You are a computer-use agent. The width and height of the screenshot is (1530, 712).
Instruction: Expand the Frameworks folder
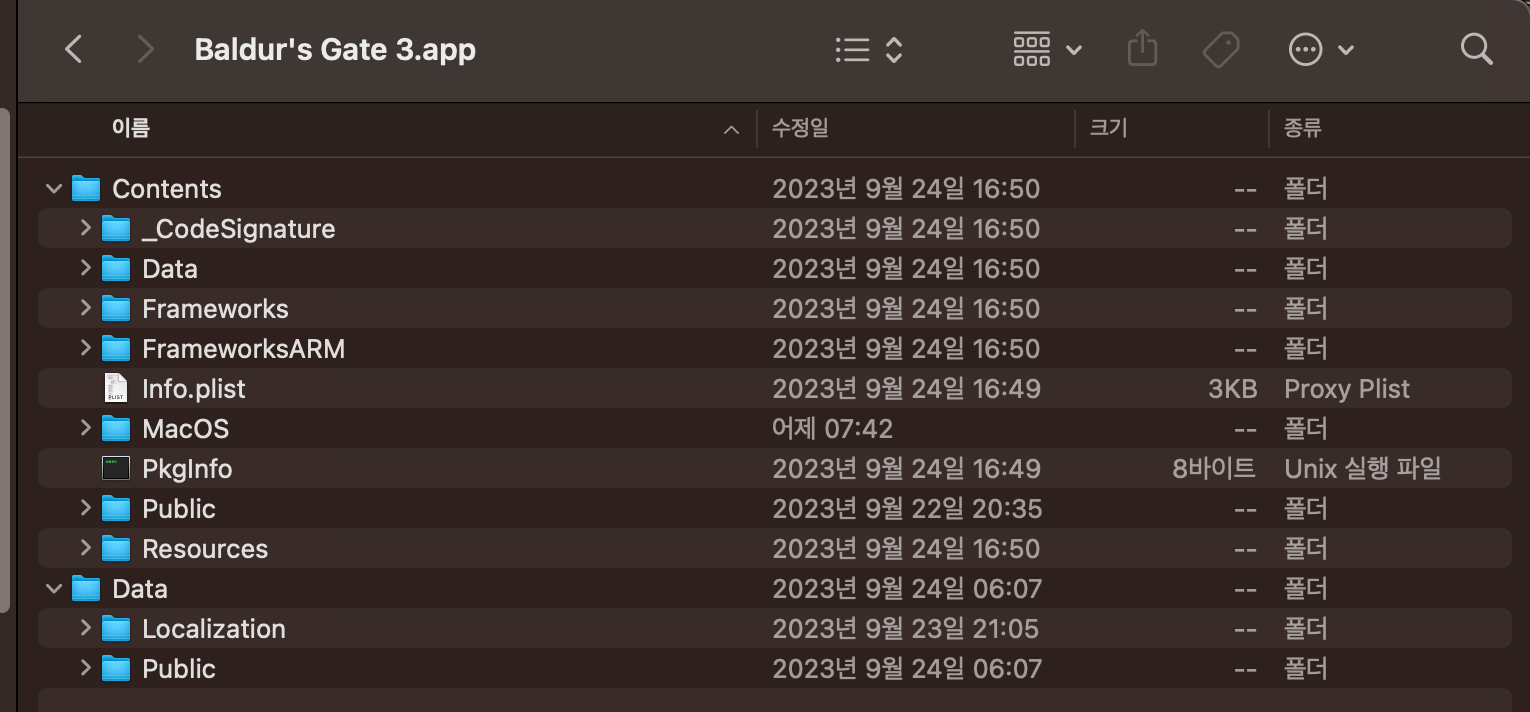coord(85,308)
